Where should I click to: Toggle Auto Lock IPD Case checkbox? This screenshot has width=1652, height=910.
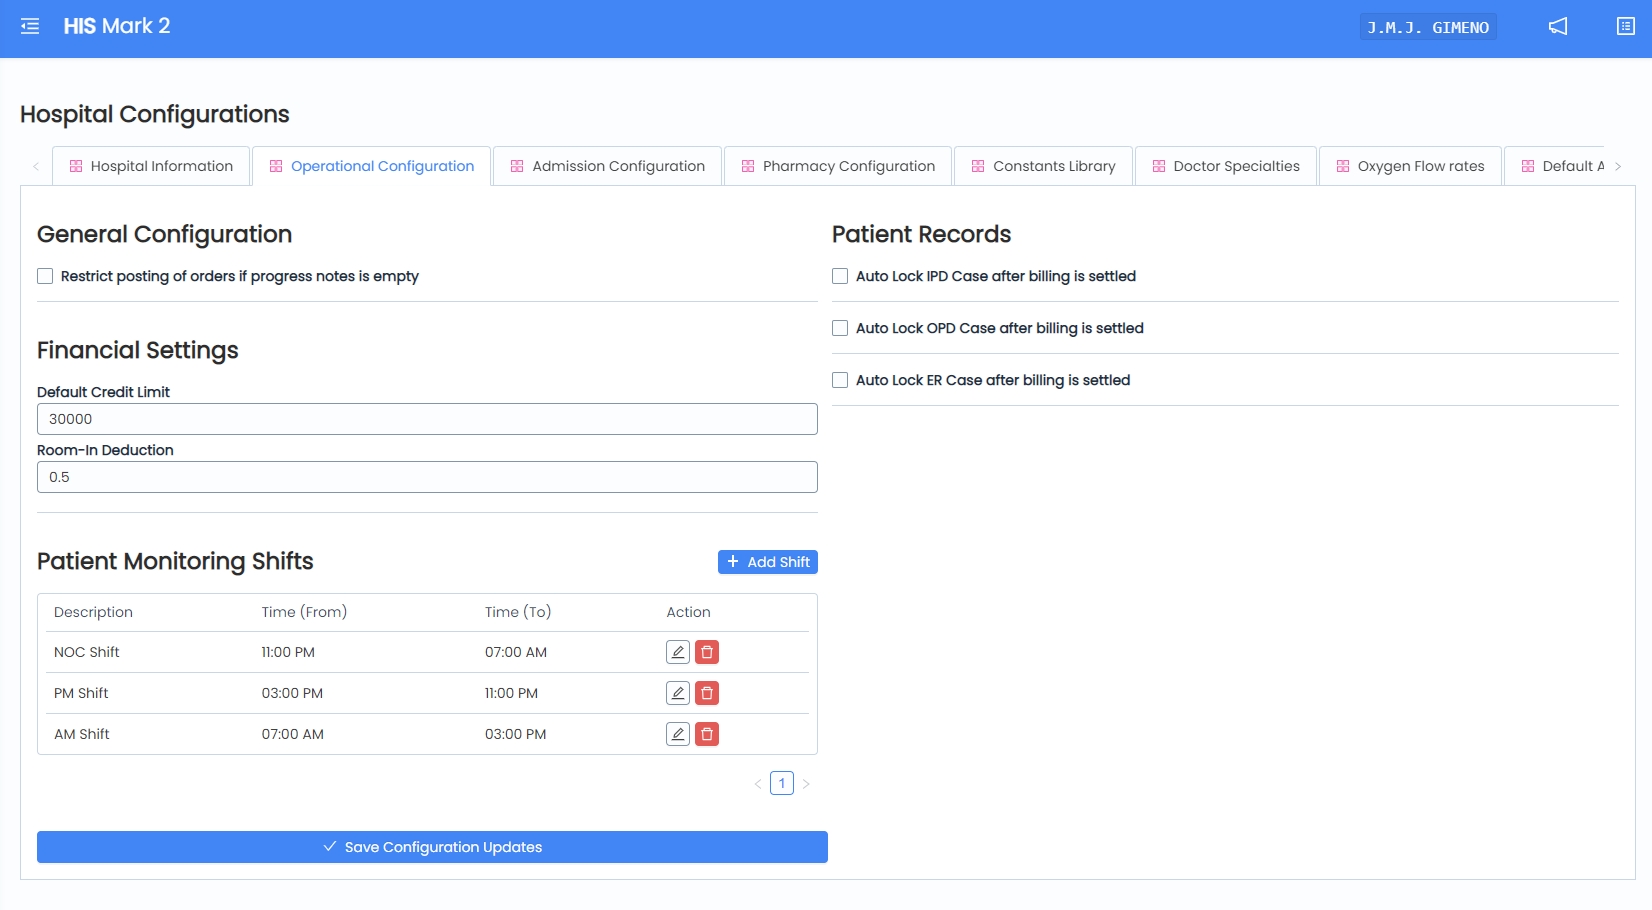click(x=840, y=276)
